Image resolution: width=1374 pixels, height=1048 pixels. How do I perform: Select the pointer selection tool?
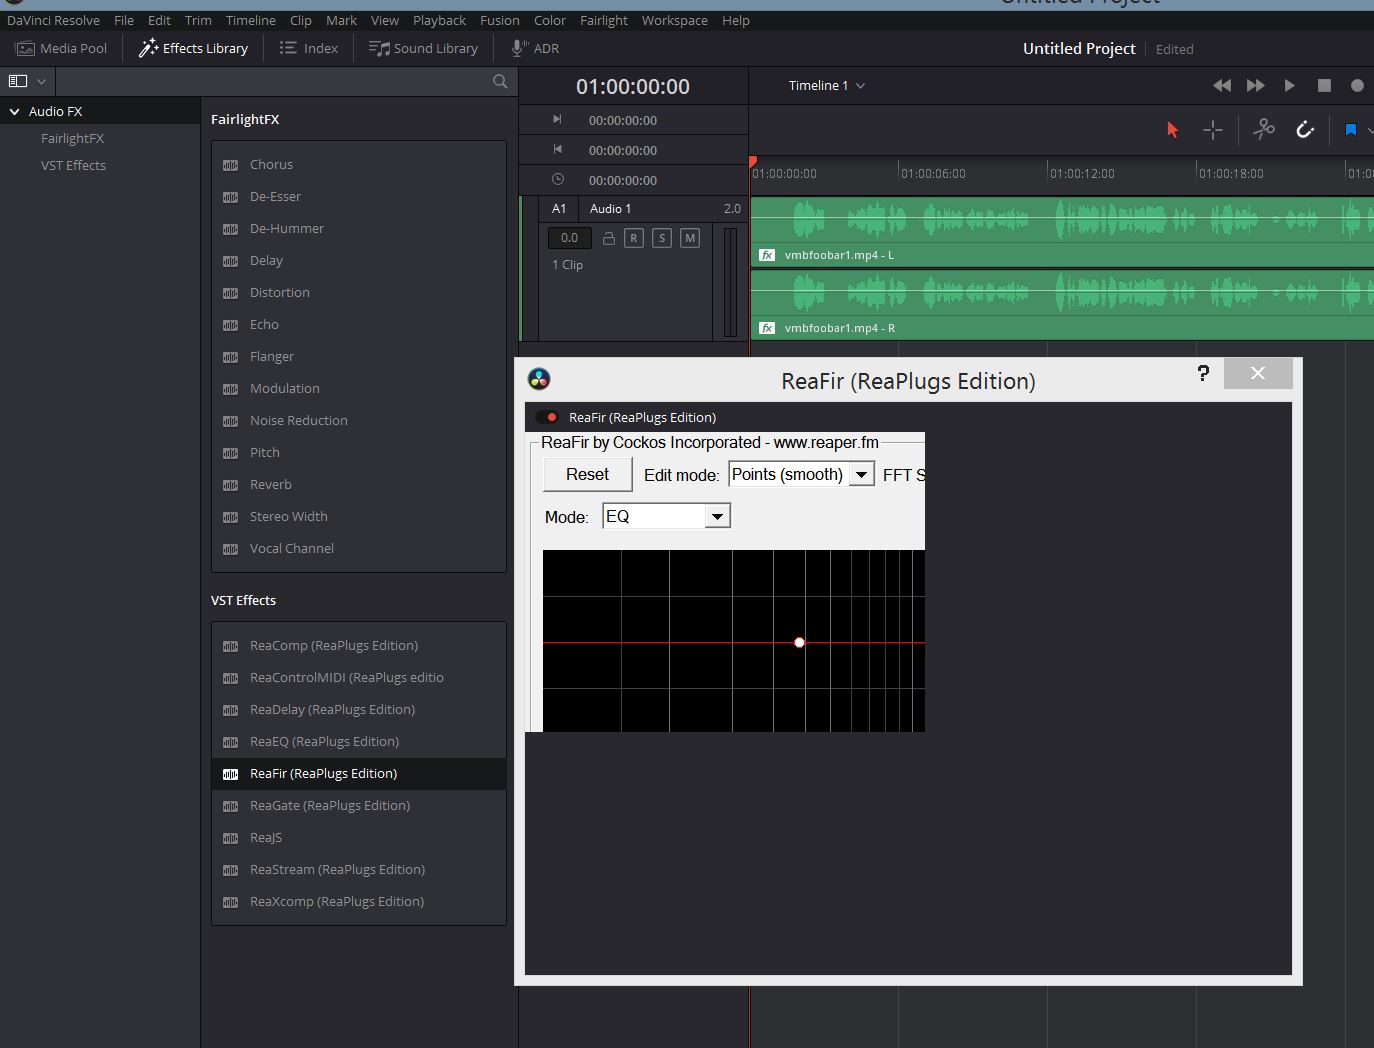(1173, 130)
